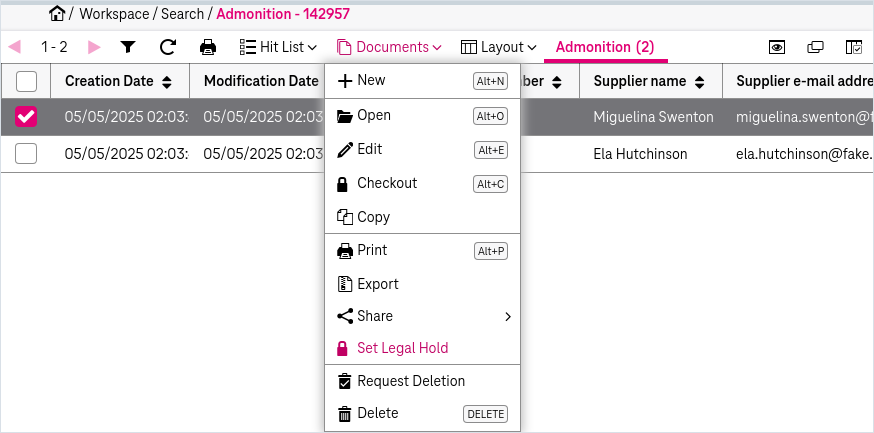Click the toolbar printer icon
Screen dimensions: 874x433
click(208, 47)
